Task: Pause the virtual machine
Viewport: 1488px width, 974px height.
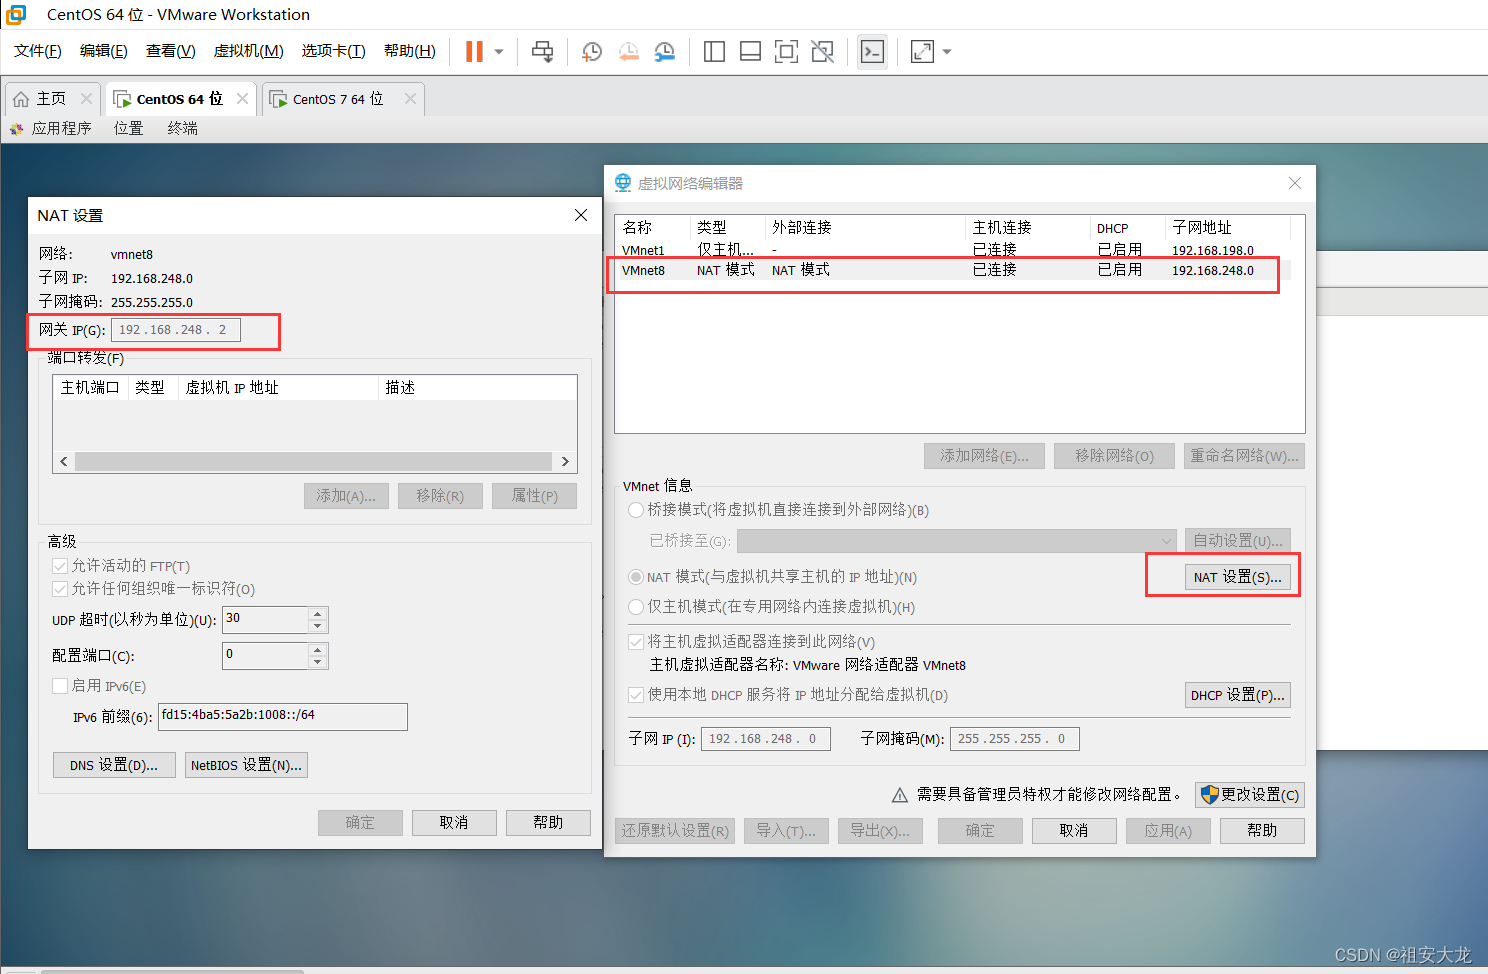Action: point(474,51)
